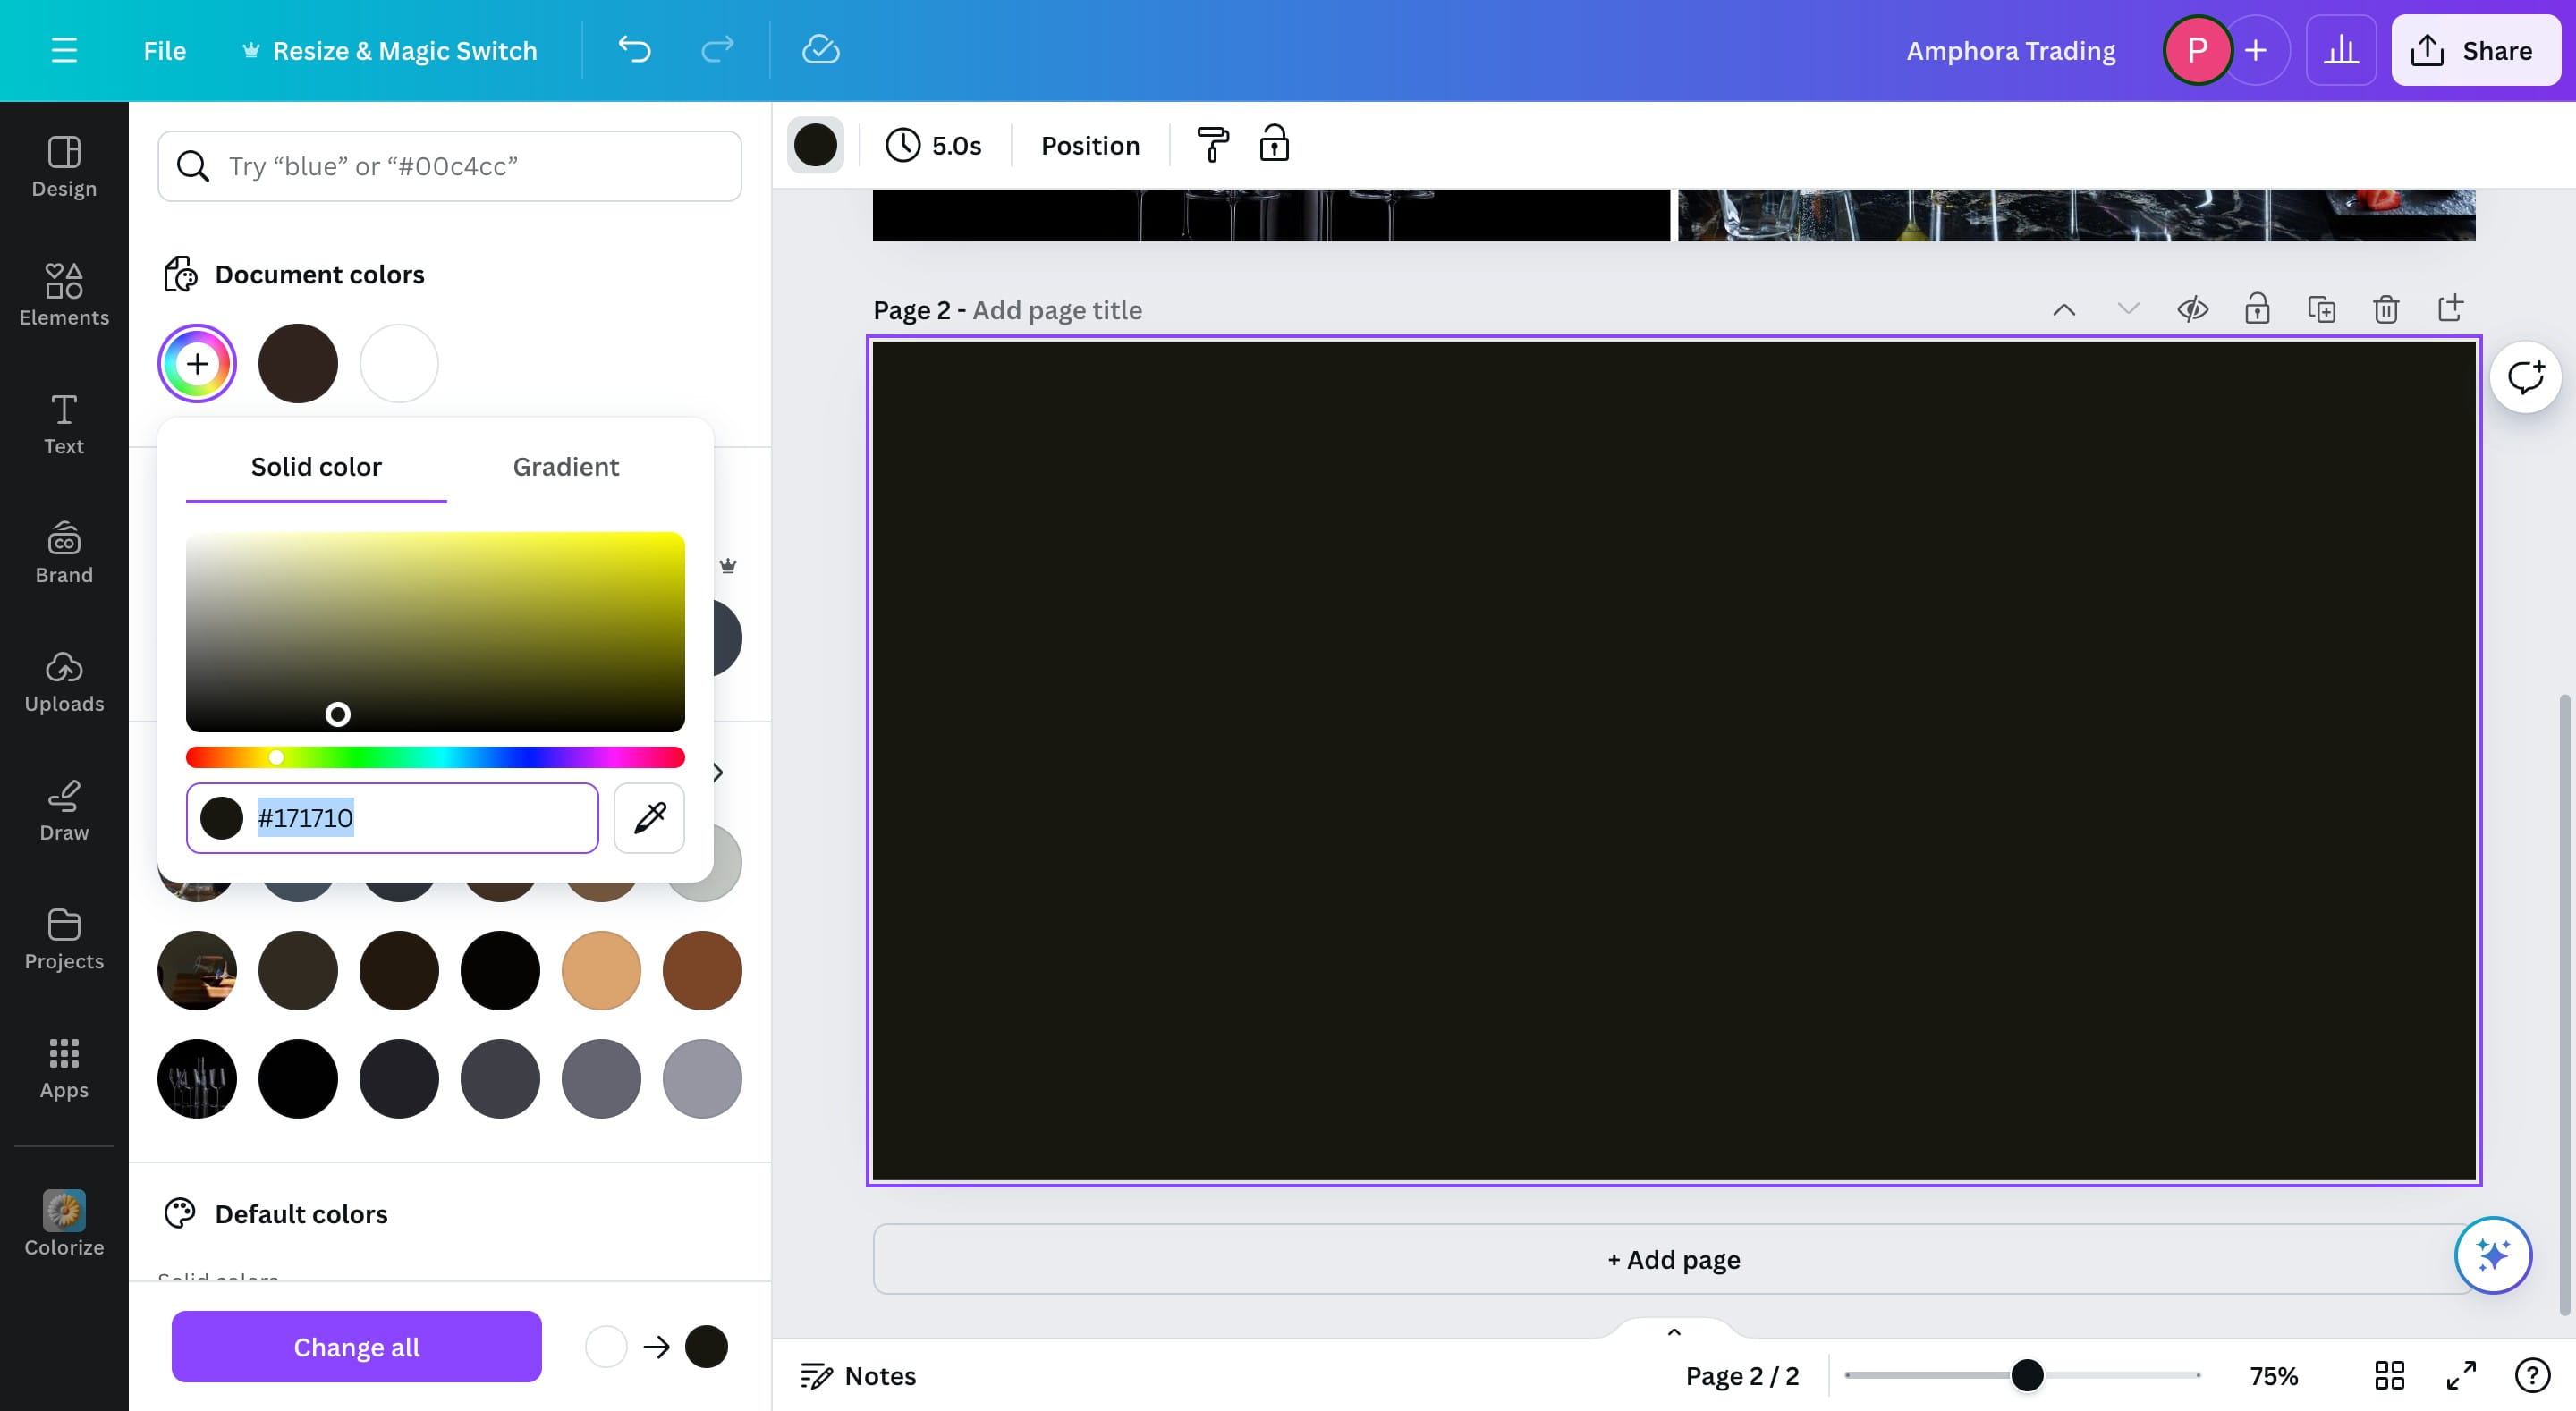
Task: Open the insights chart icon
Action: (x=2340, y=50)
